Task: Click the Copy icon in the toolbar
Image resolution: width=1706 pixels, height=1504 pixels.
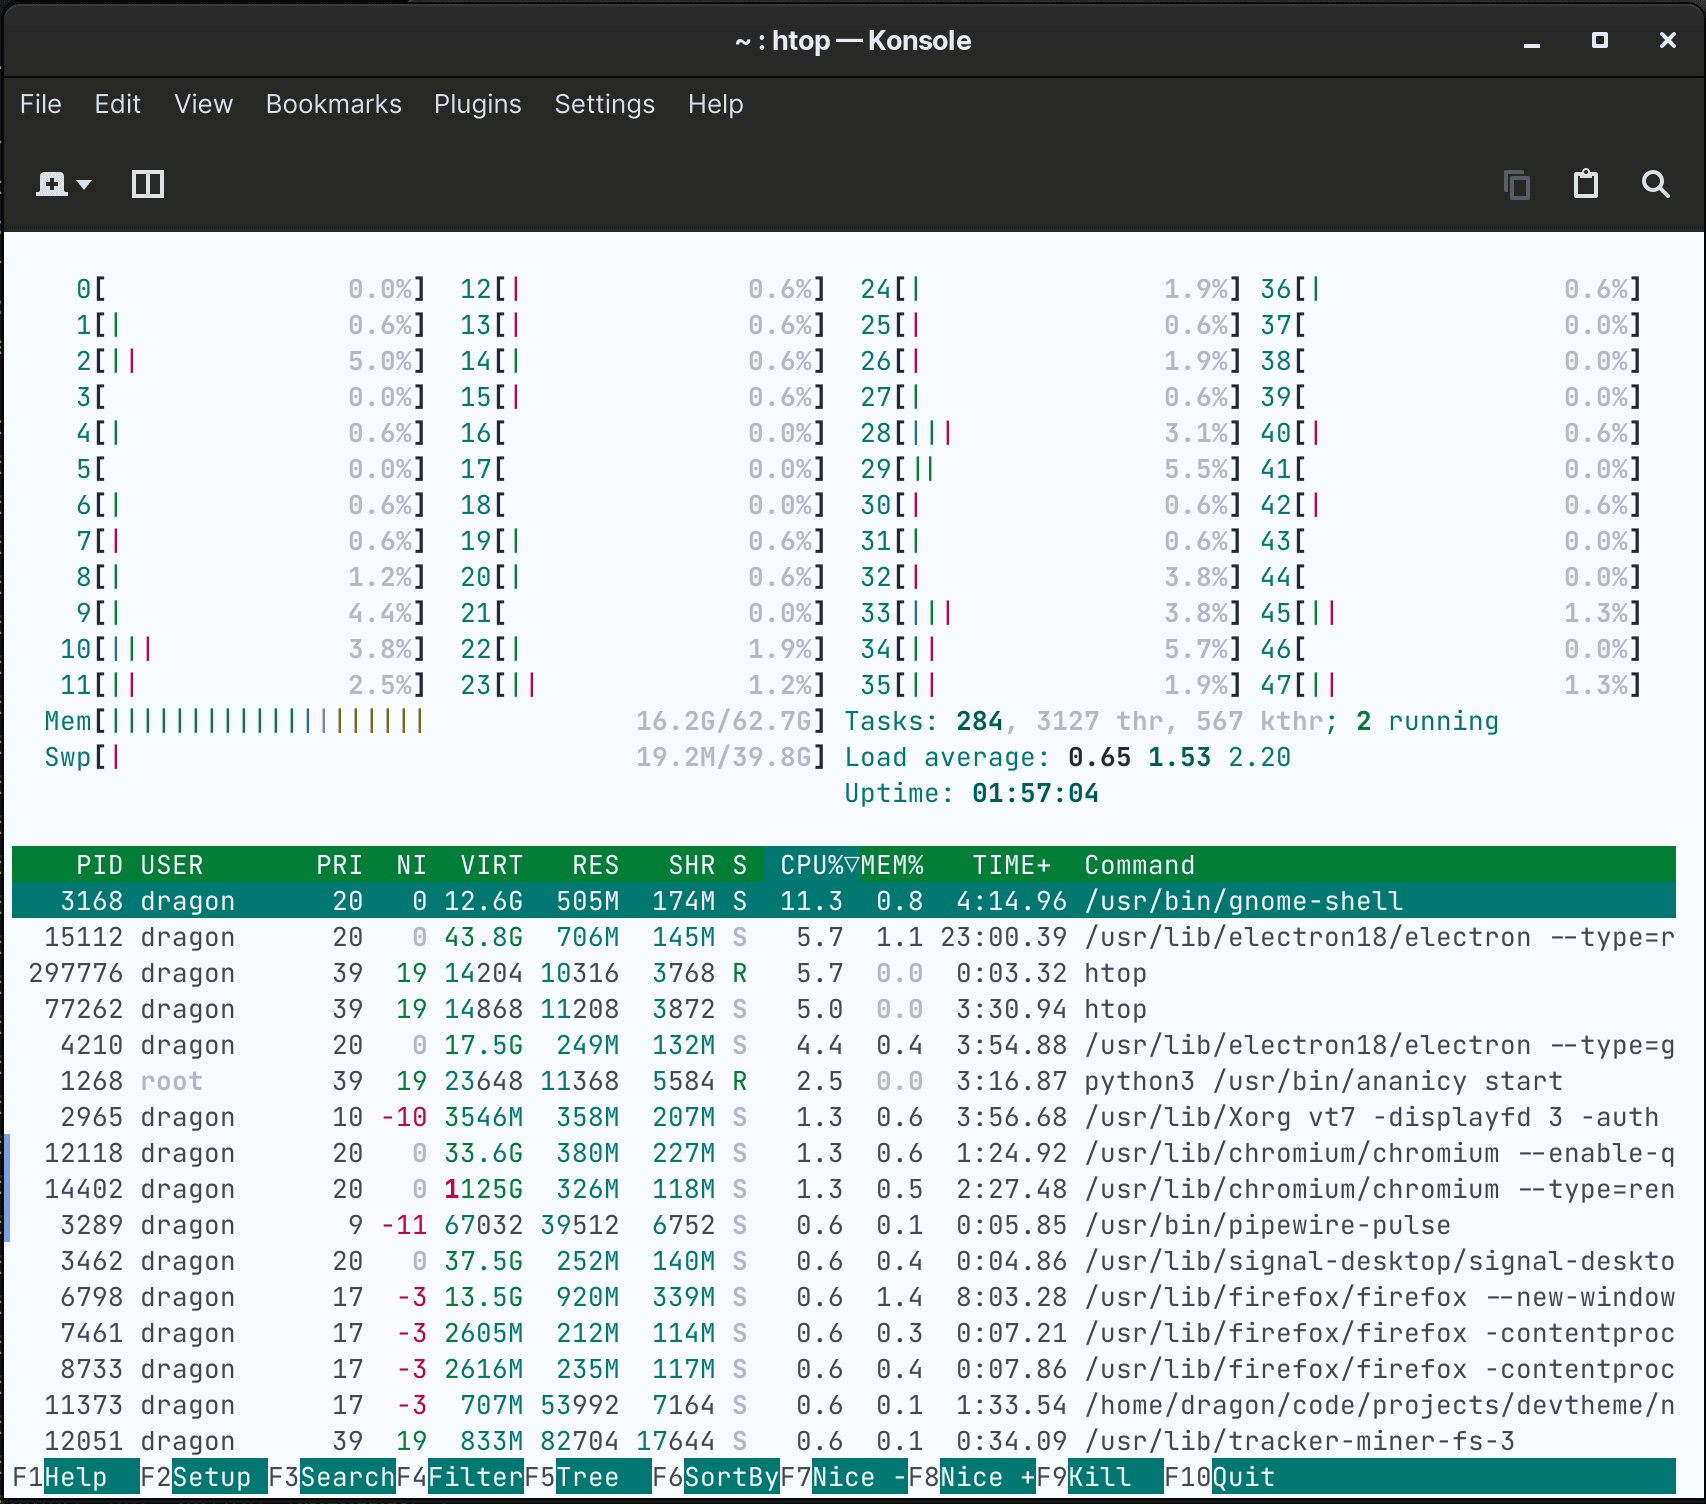Action: tap(1517, 184)
